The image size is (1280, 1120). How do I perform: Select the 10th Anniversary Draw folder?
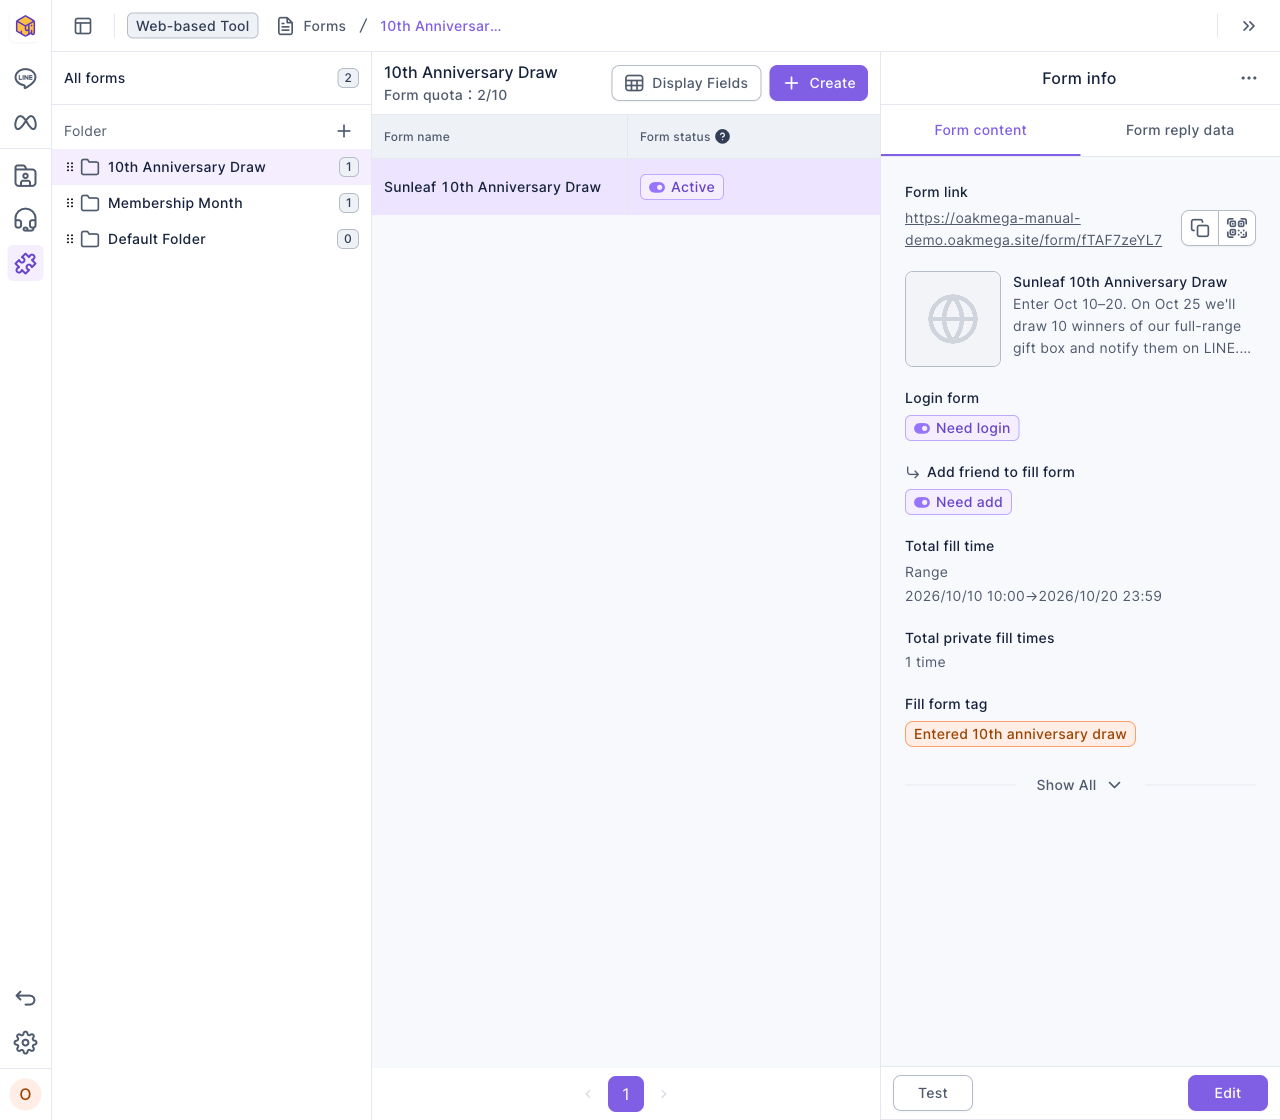tap(211, 167)
